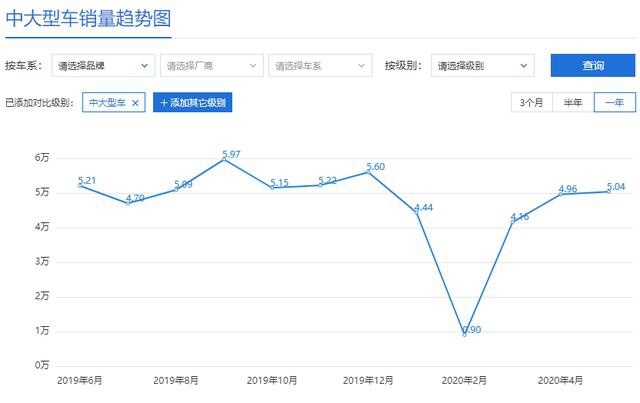This screenshot has height=403, width=640.
Task: Click the 5.09 data point
Action: click(x=176, y=189)
